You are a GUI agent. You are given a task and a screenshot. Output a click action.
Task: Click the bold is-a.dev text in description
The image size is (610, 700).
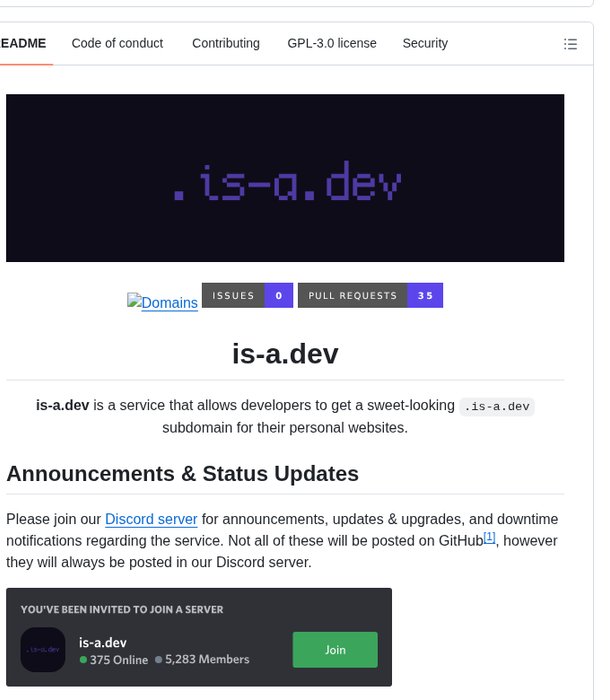[63, 405]
